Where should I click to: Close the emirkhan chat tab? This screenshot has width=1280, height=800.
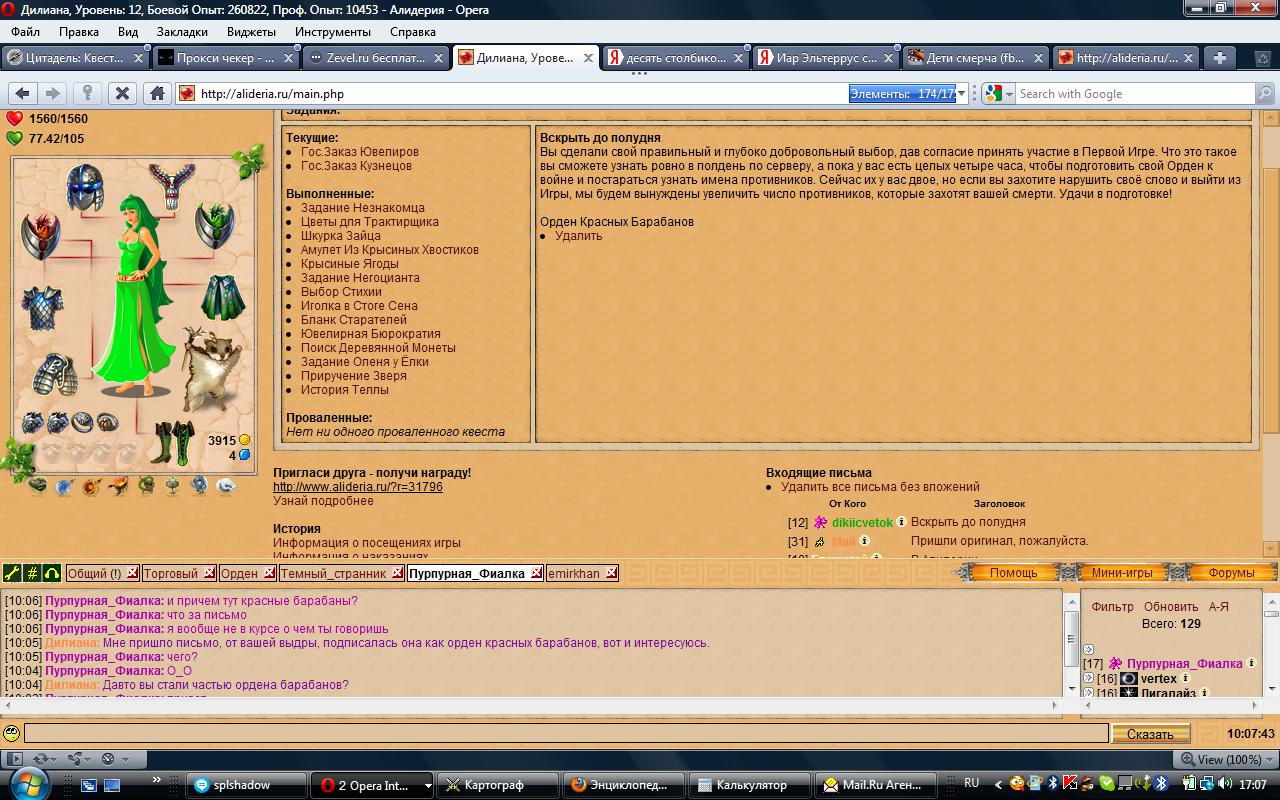[611, 573]
